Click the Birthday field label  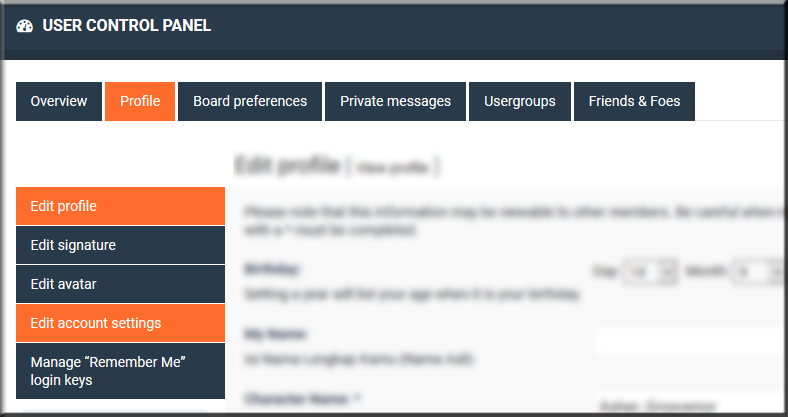coord(271,269)
